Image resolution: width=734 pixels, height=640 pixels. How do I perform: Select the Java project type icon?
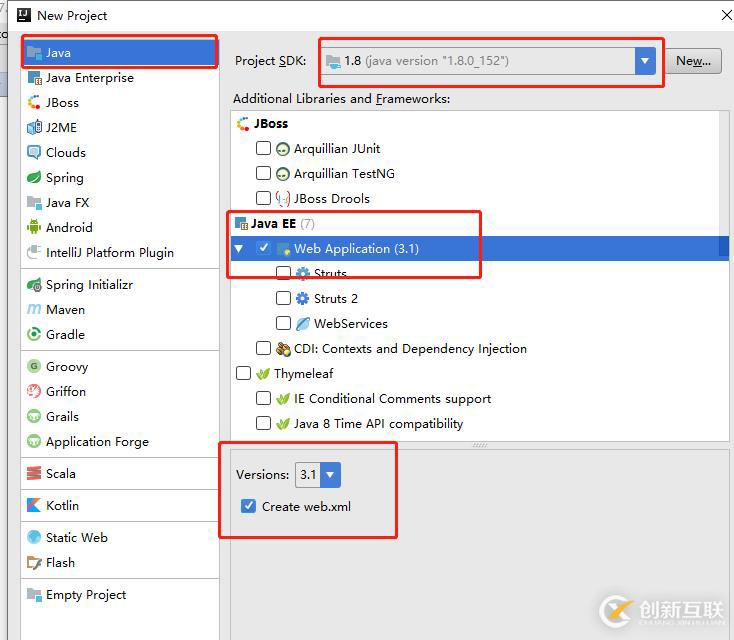click(x=34, y=52)
